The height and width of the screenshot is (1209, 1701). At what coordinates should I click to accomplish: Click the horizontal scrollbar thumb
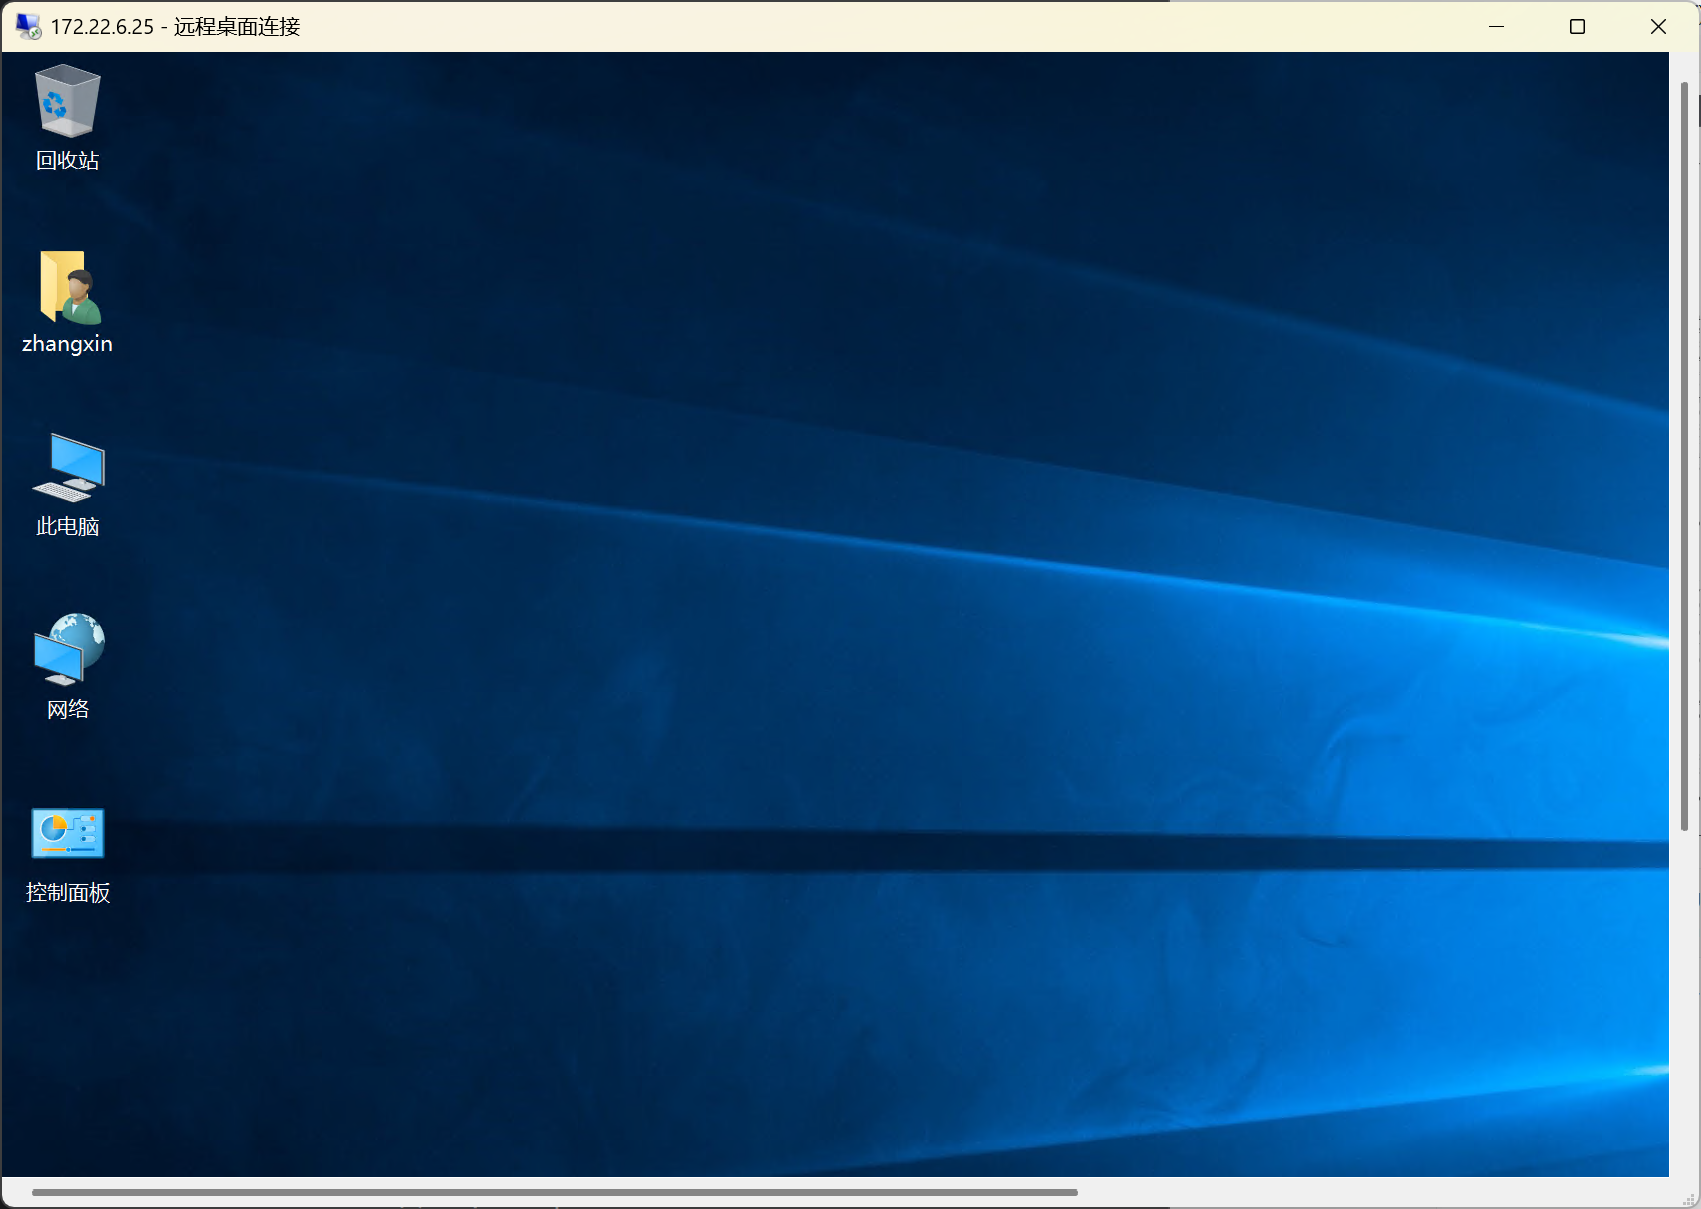pos(554,1192)
